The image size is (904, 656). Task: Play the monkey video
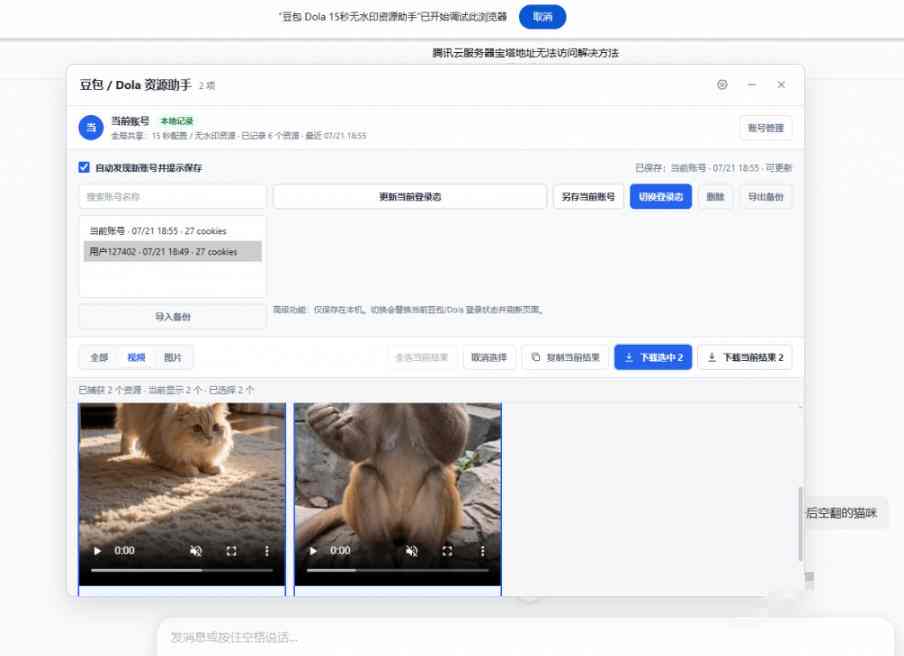coord(313,551)
